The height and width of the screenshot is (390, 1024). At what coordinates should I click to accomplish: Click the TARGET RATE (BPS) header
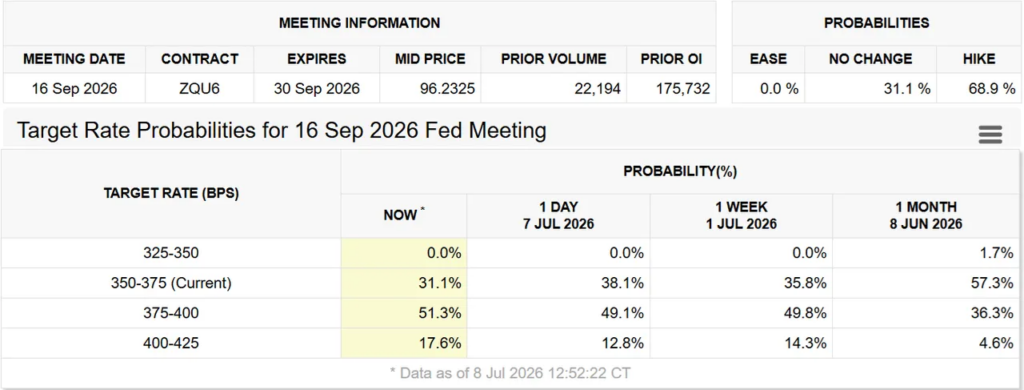(x=171, y=193)
